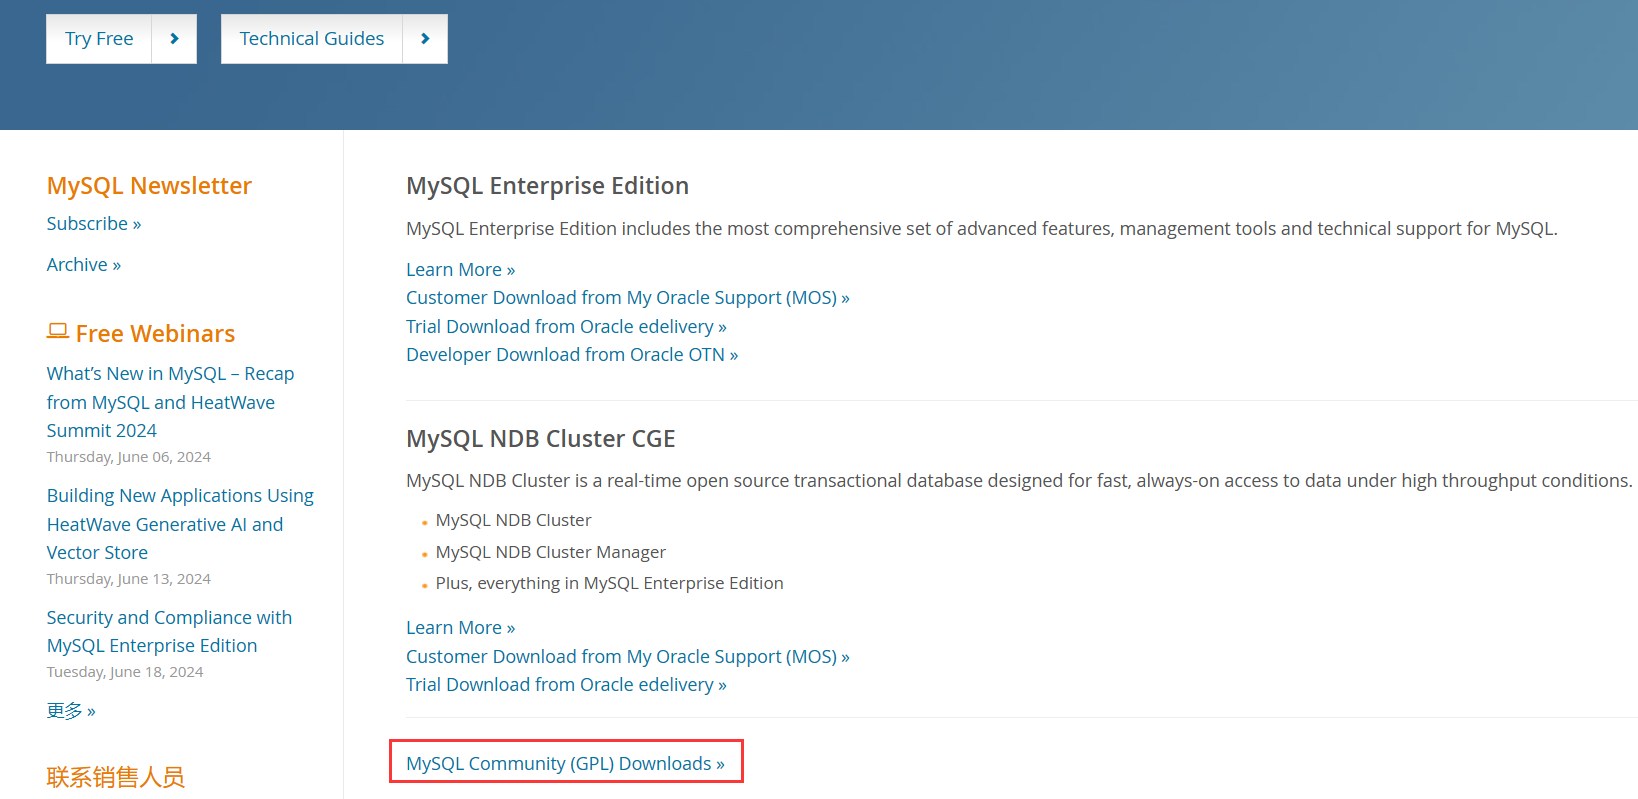The width and height of the screenshot is (1638, 799).
Task: Click the Thursday, June 06, 2024 date
Action: 129,457
